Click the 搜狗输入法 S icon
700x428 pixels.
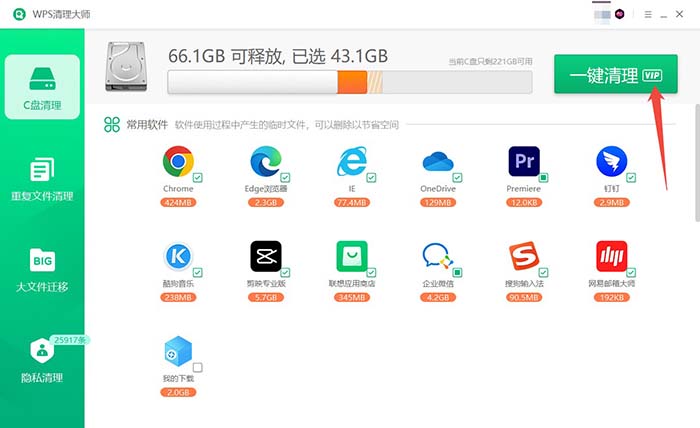coord(524,256)
